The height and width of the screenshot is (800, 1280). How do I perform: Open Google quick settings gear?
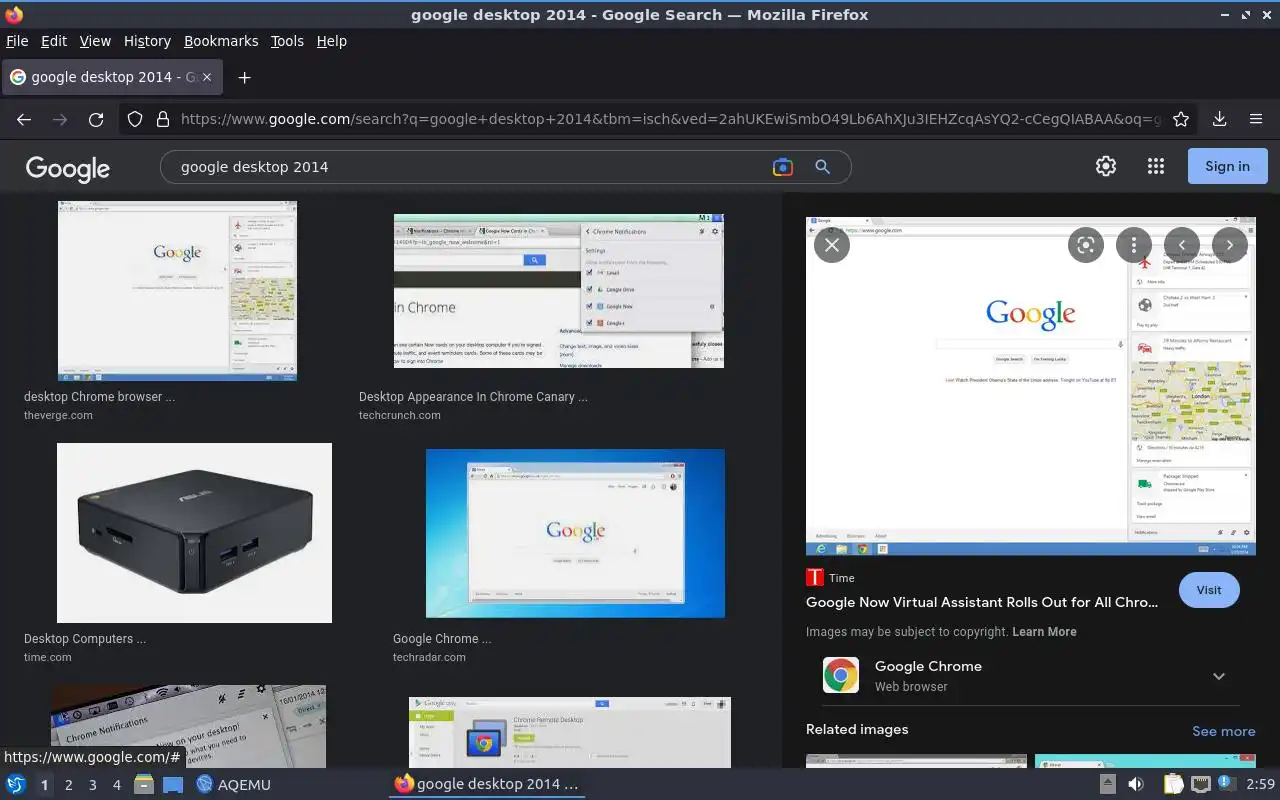pos(1106,166)
